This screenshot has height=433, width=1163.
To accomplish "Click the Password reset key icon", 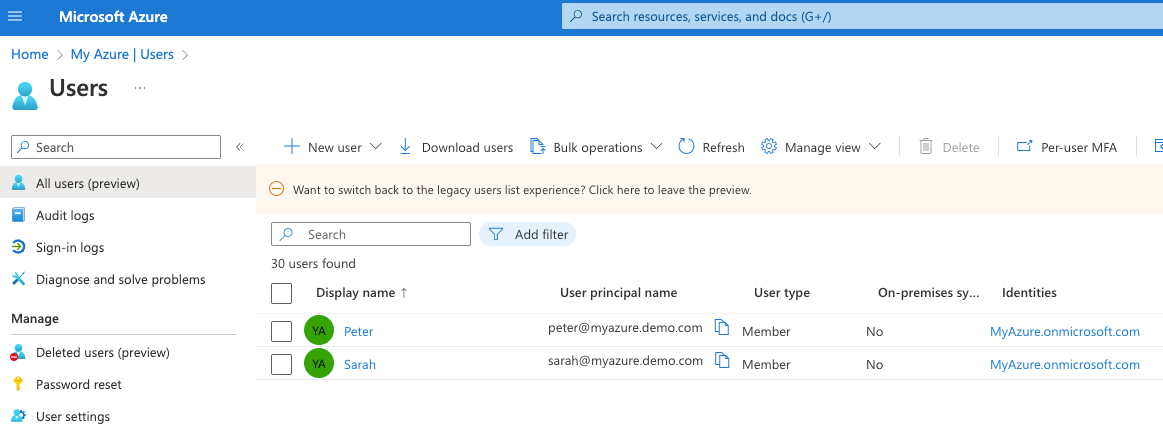I will coord(19,384).
